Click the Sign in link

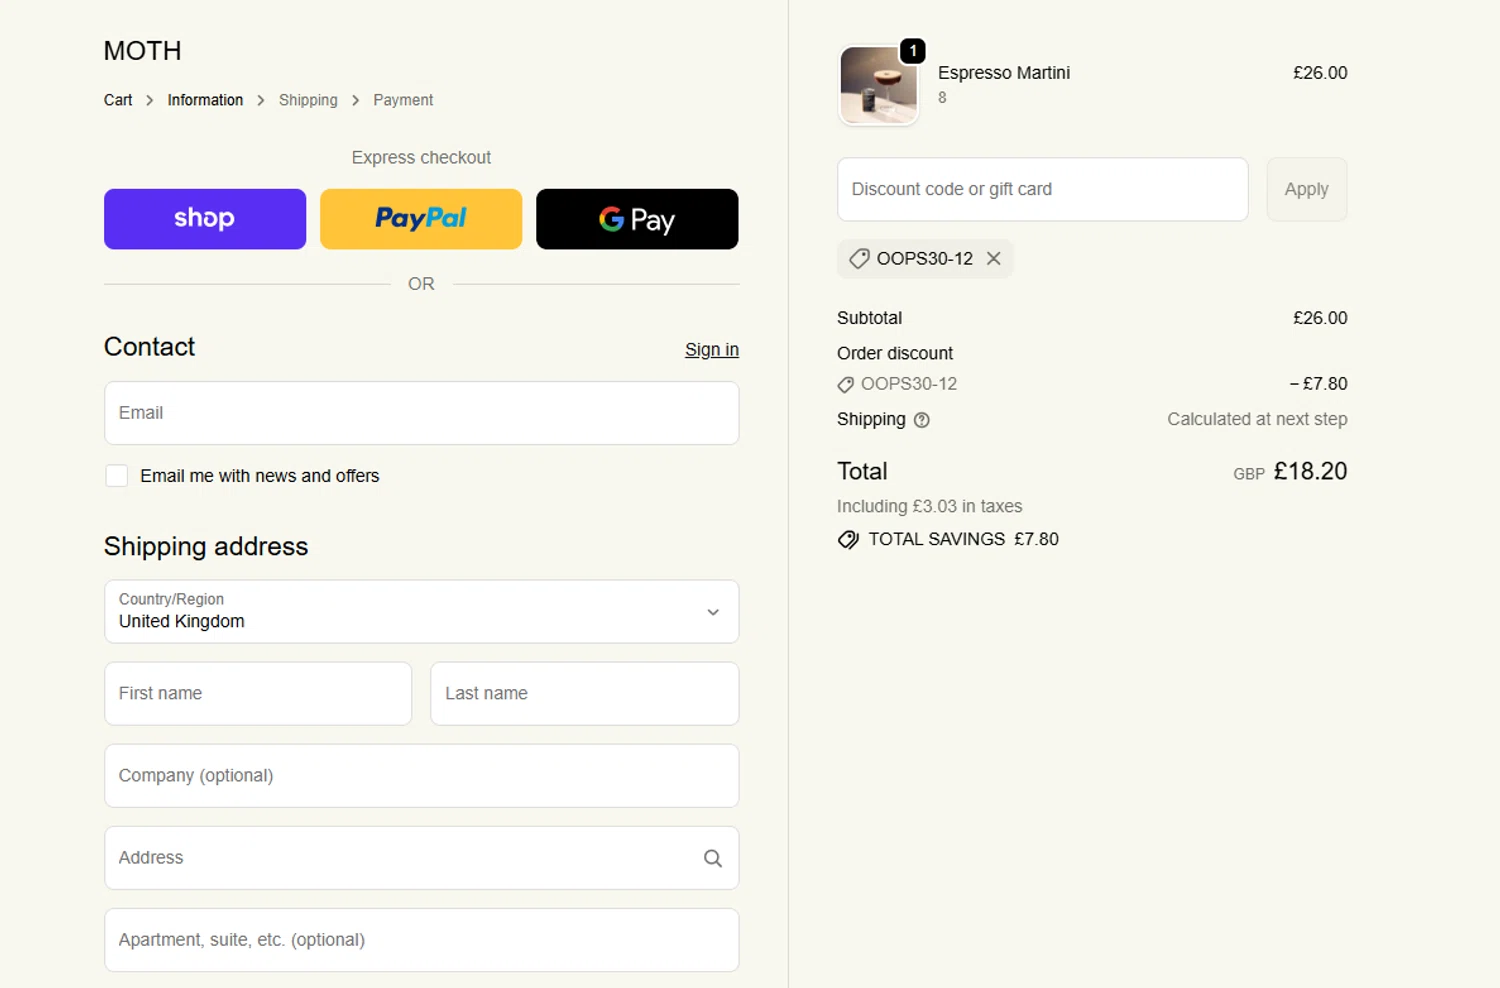tap(712, 350)
